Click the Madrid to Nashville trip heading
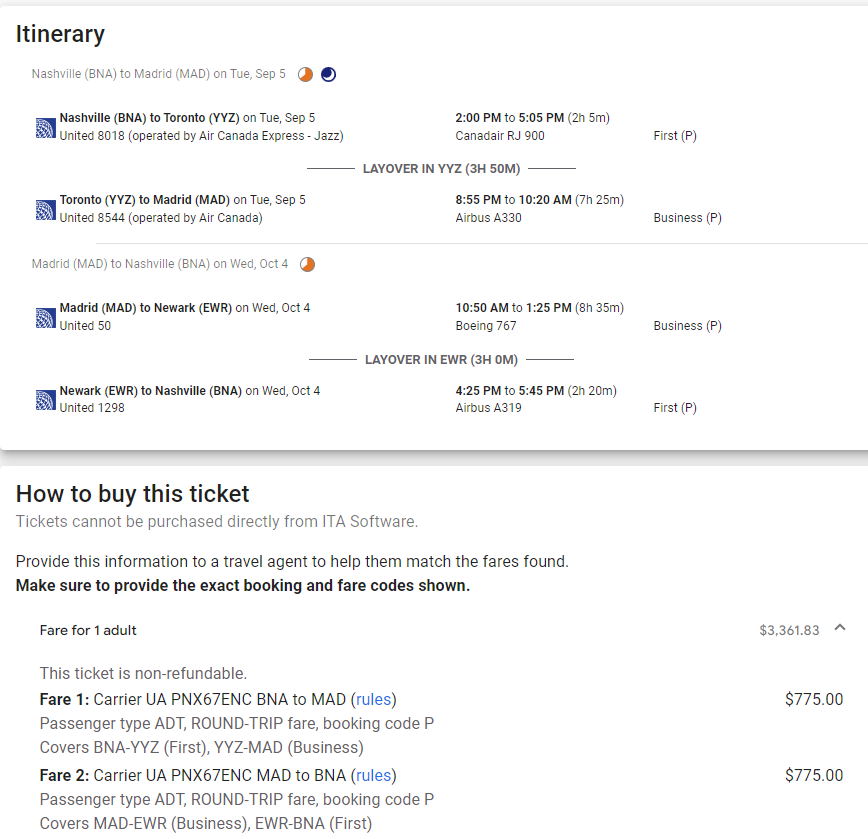Image resolution: width=868 pixels, height=839 pixels. [160, 264]
